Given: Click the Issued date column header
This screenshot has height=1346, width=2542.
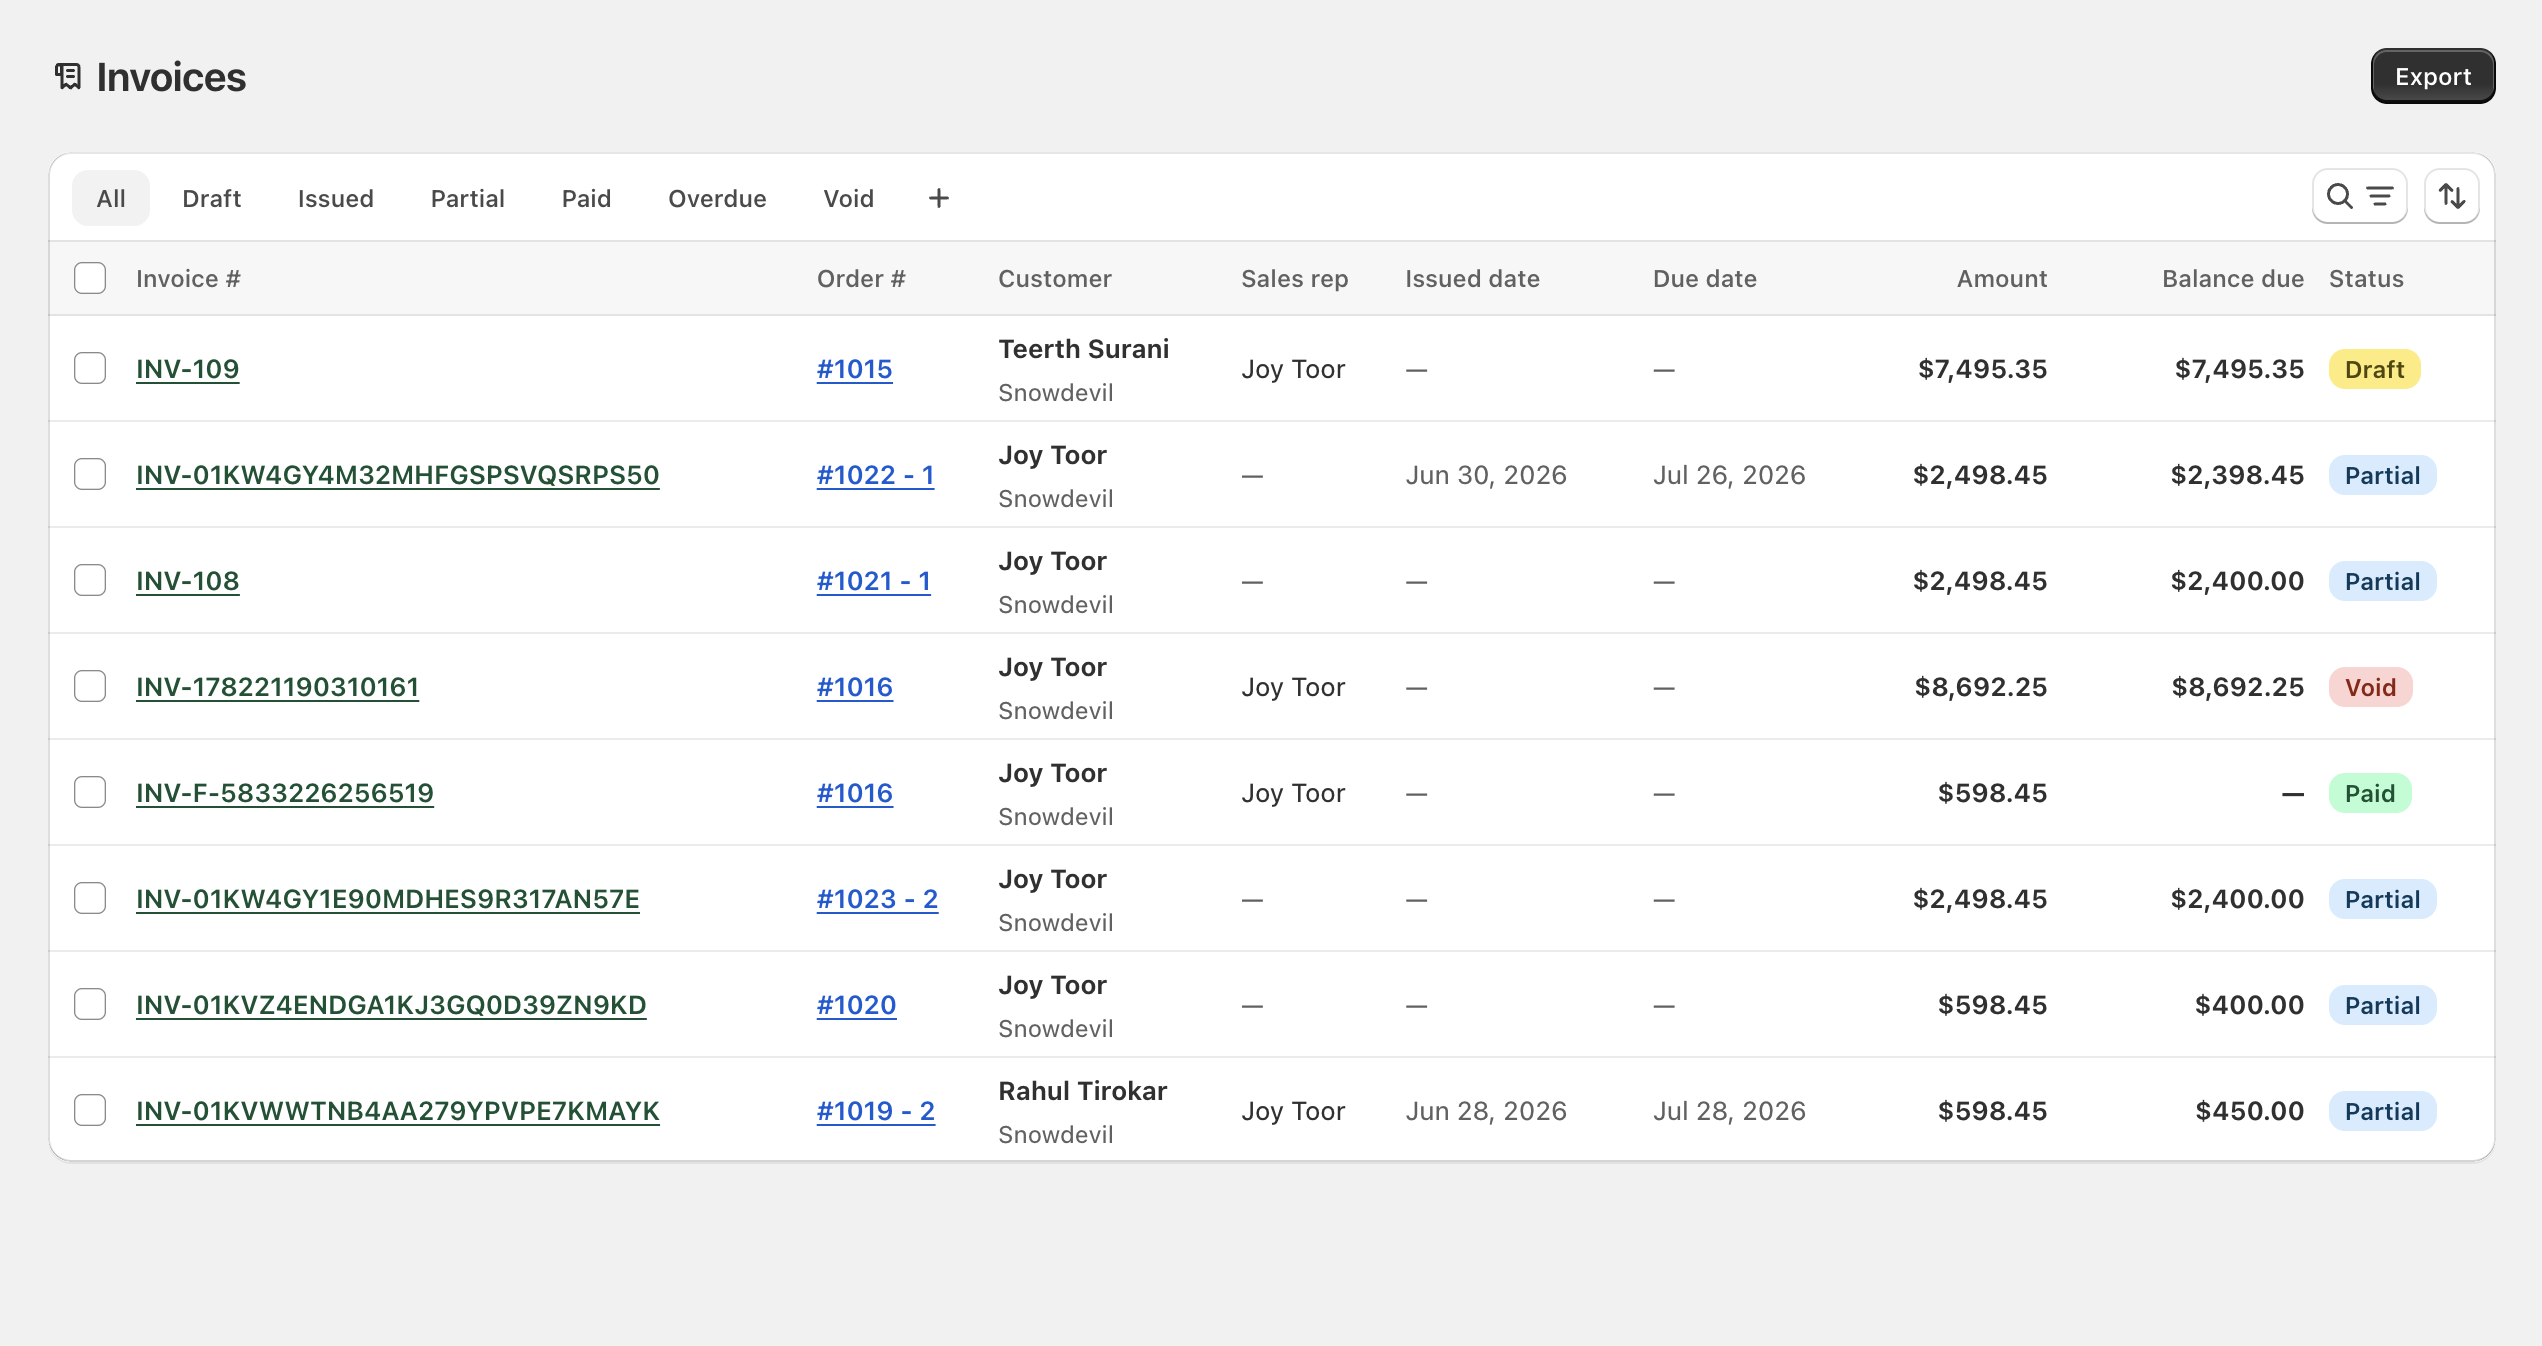Looking at the screenshot, I should 1472,279.
